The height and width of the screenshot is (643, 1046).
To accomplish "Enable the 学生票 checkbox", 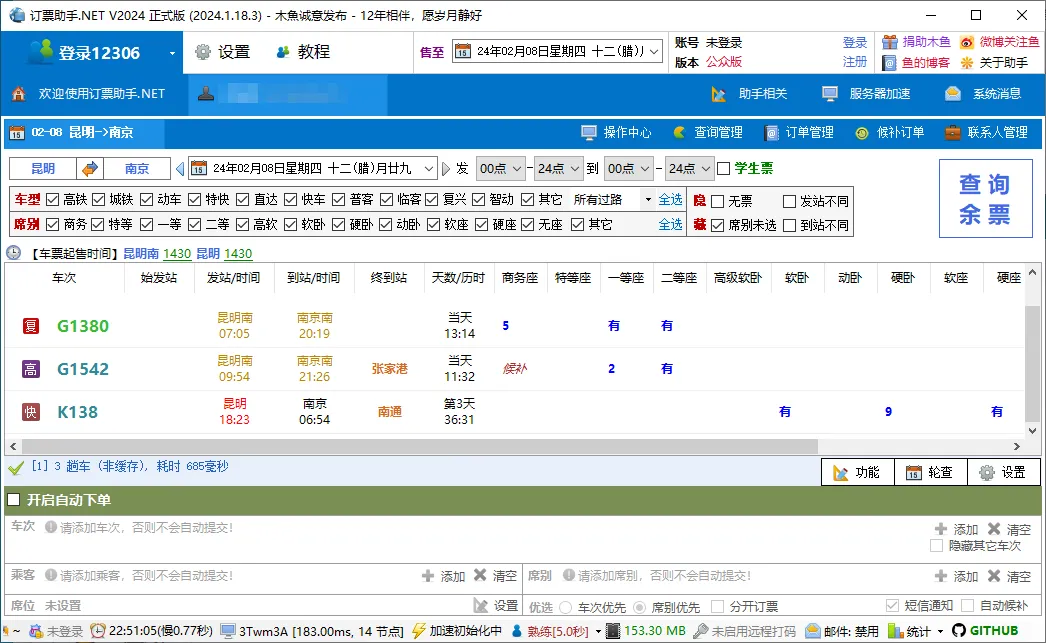I will (724, 169).
